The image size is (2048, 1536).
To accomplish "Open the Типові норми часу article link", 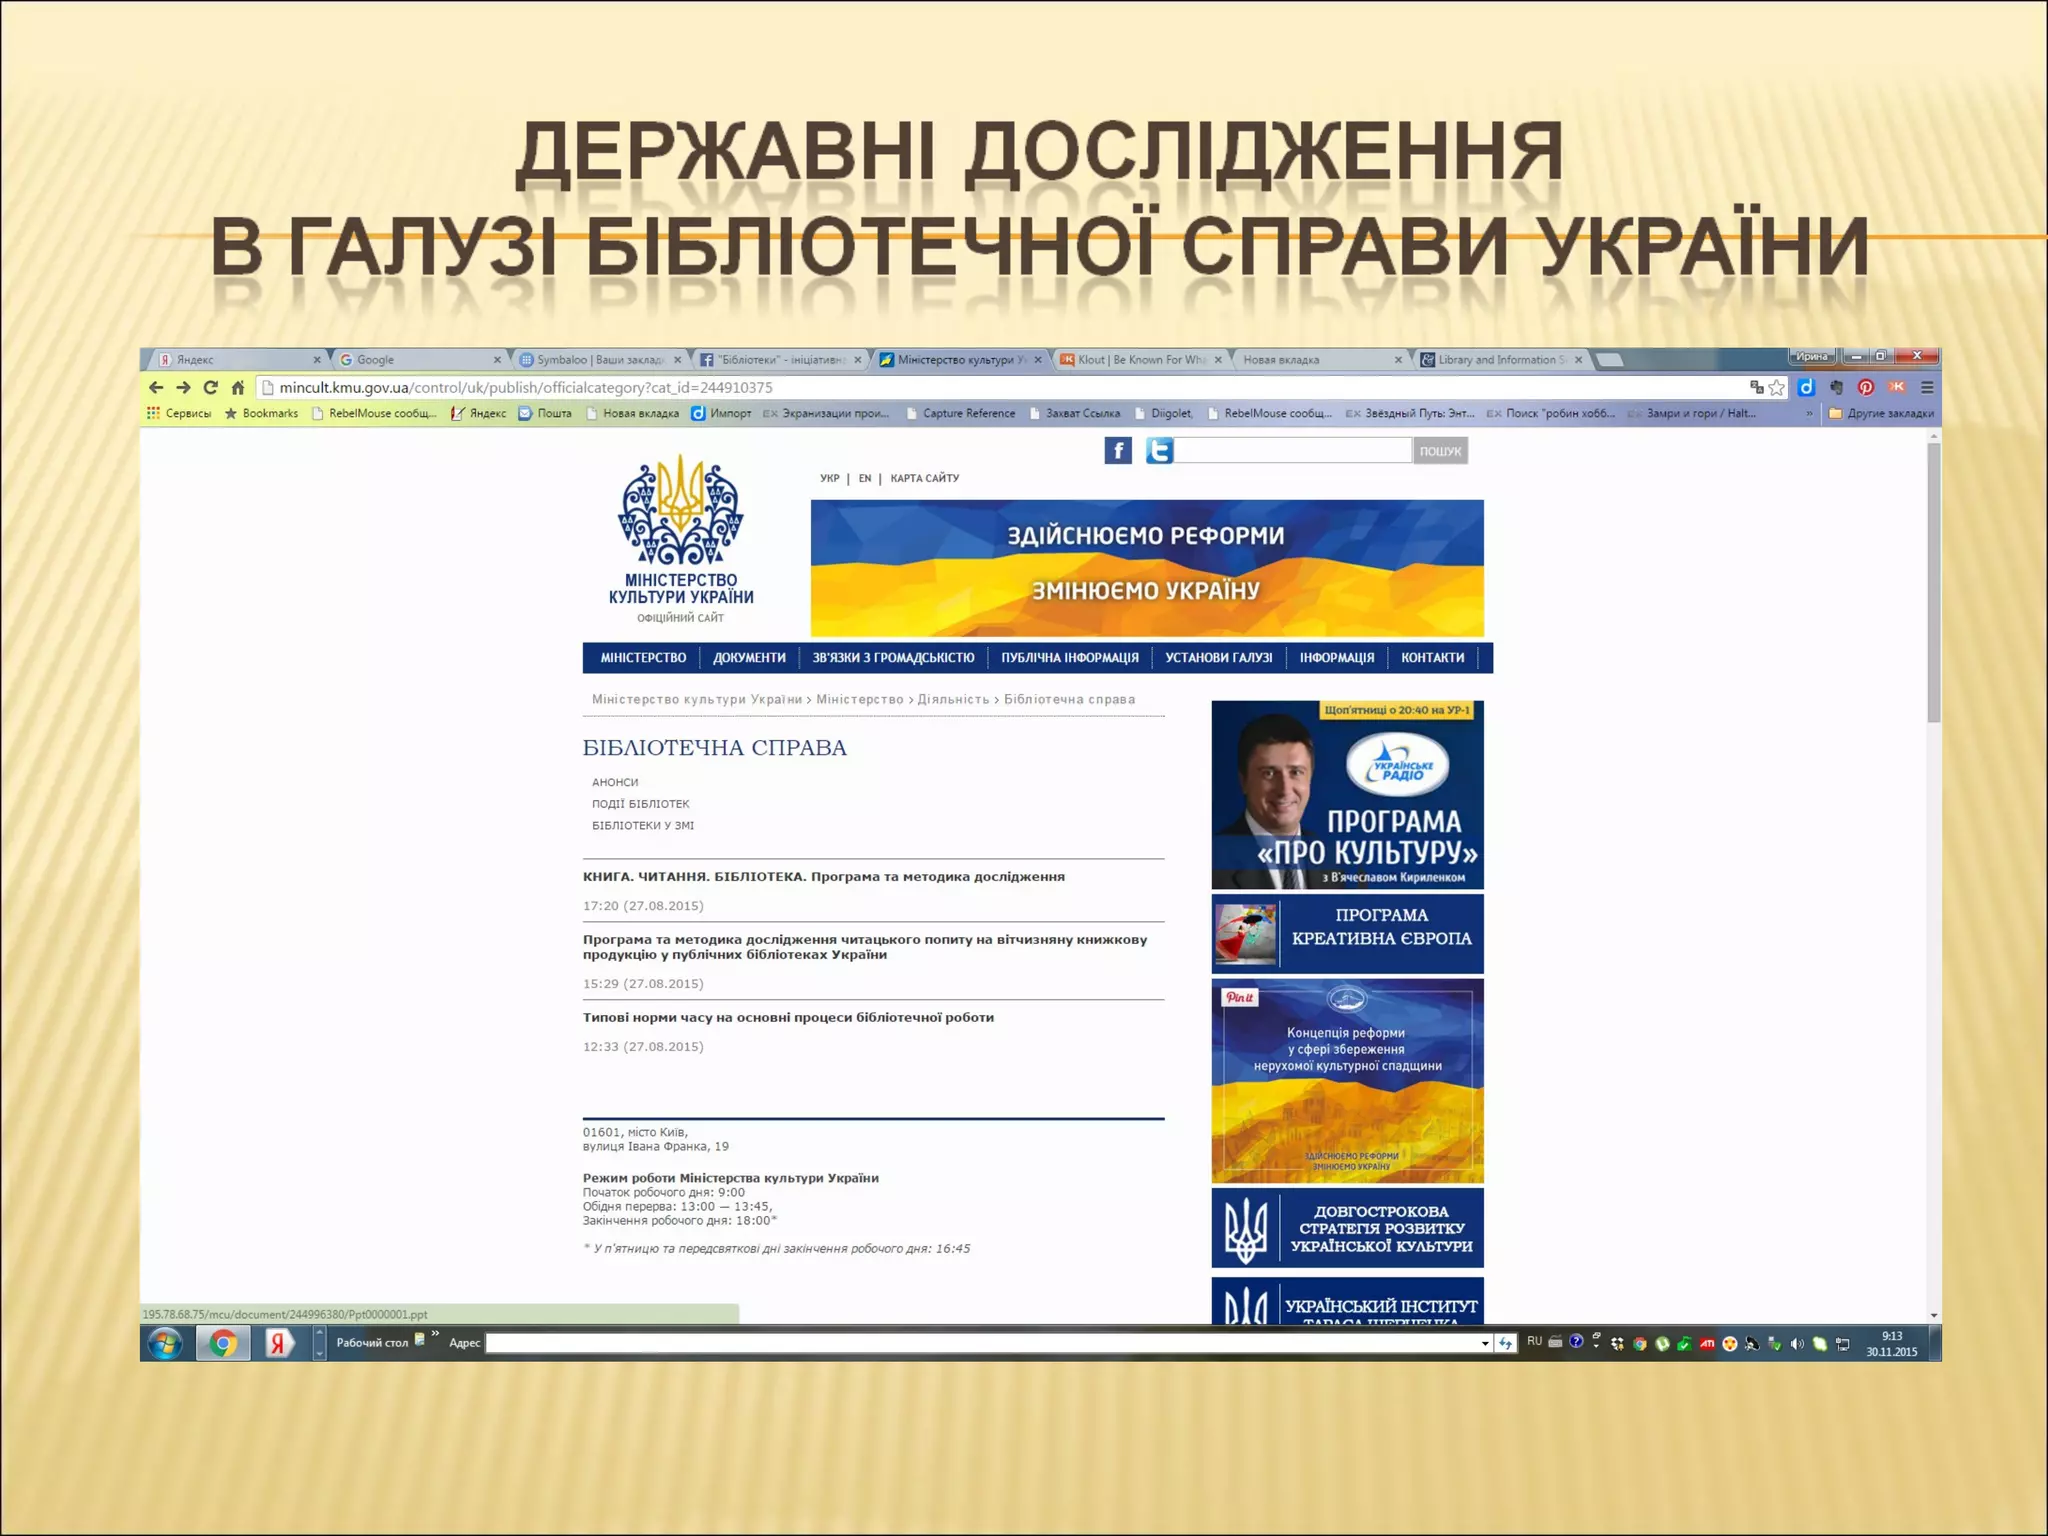I will [x=788, y=1018].
